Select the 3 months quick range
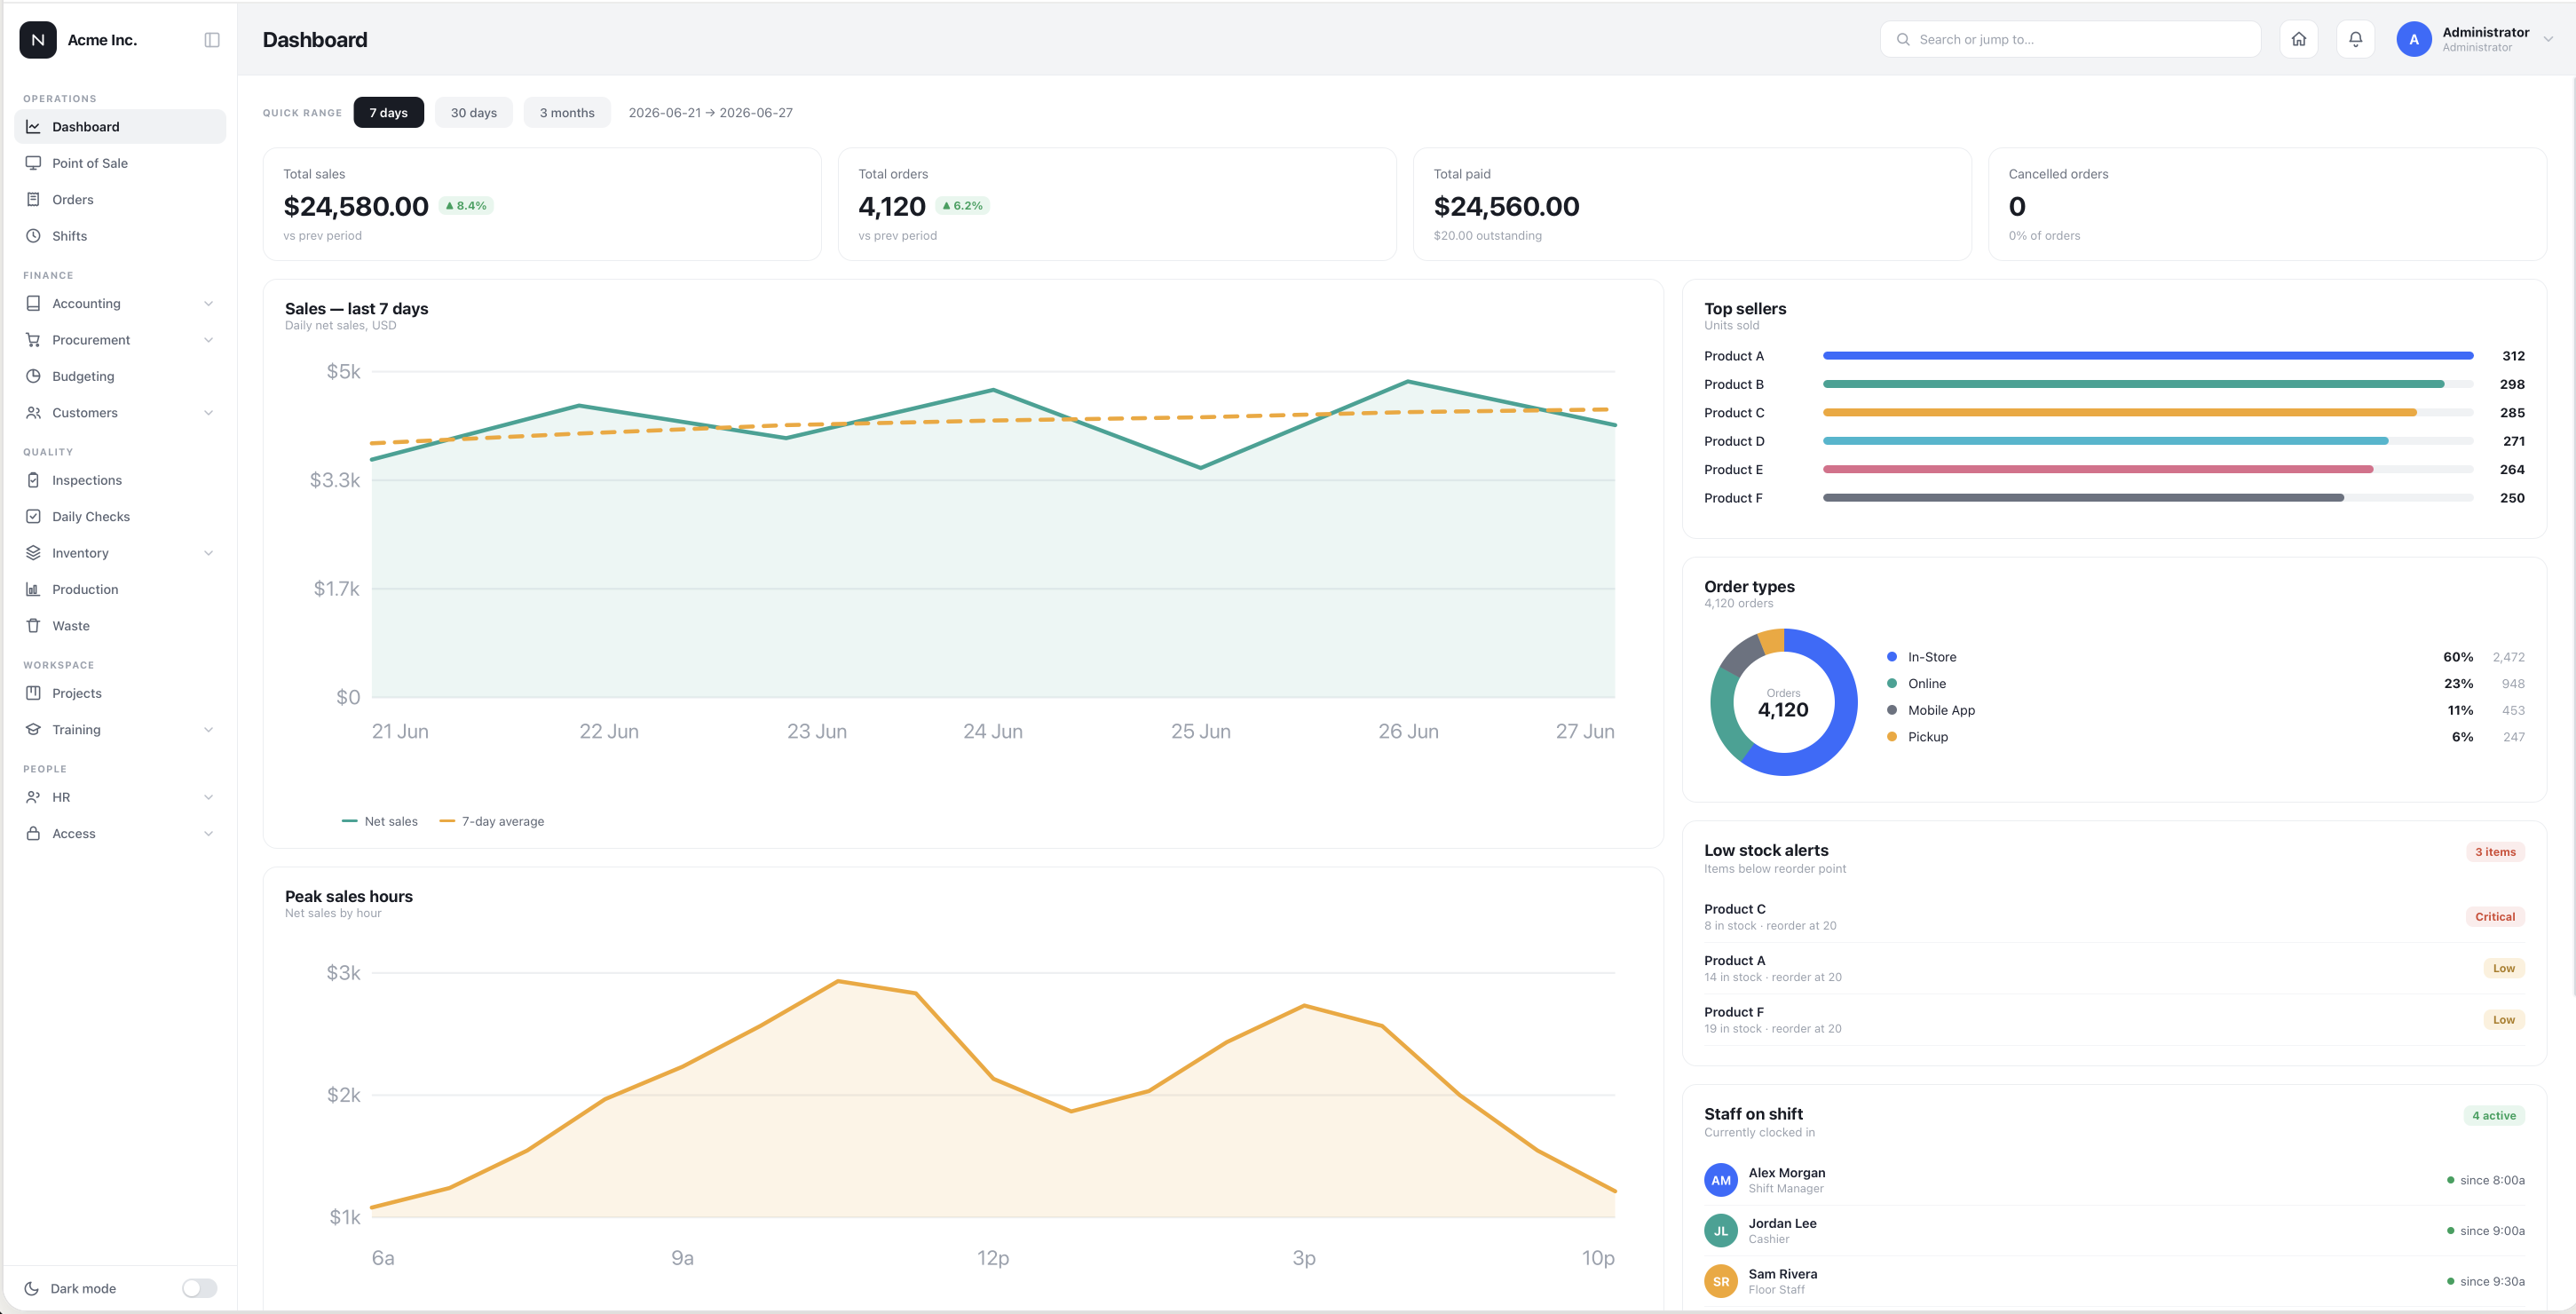Screen dimensions: 2576x1314 point(567,113)
